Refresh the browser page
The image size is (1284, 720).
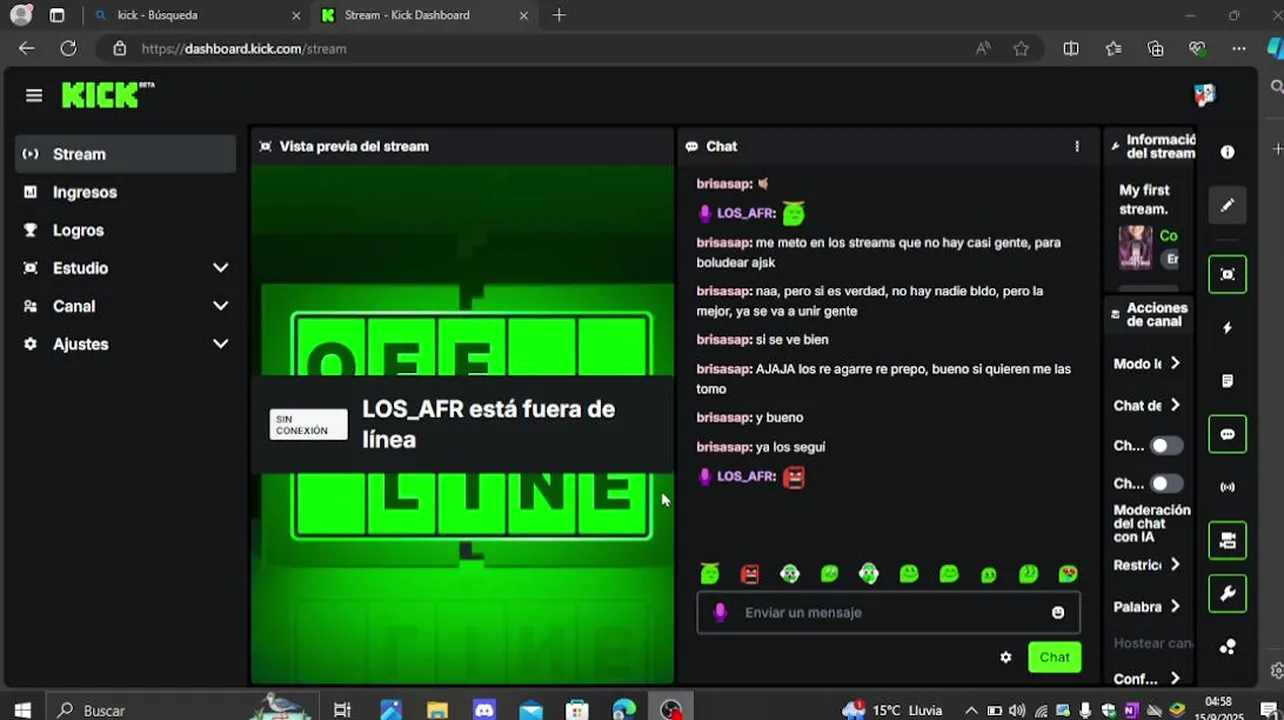[x=68, y=48]
